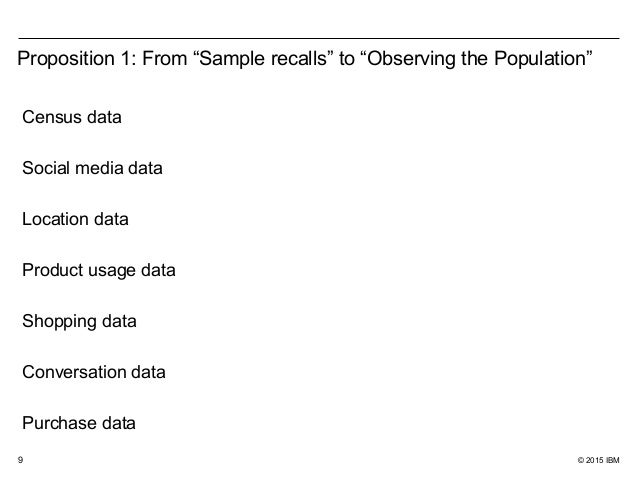Click the word Shopping
Viewport: 638px width, 479px height.
pos(59,322)
